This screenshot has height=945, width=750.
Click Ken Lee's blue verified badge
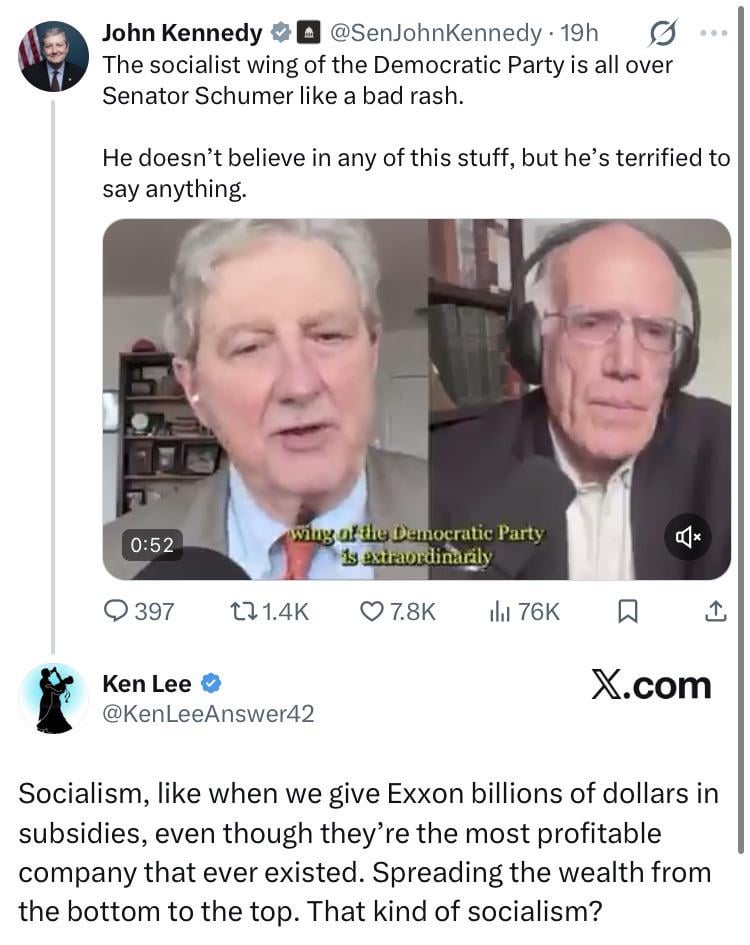coord(212,685)
